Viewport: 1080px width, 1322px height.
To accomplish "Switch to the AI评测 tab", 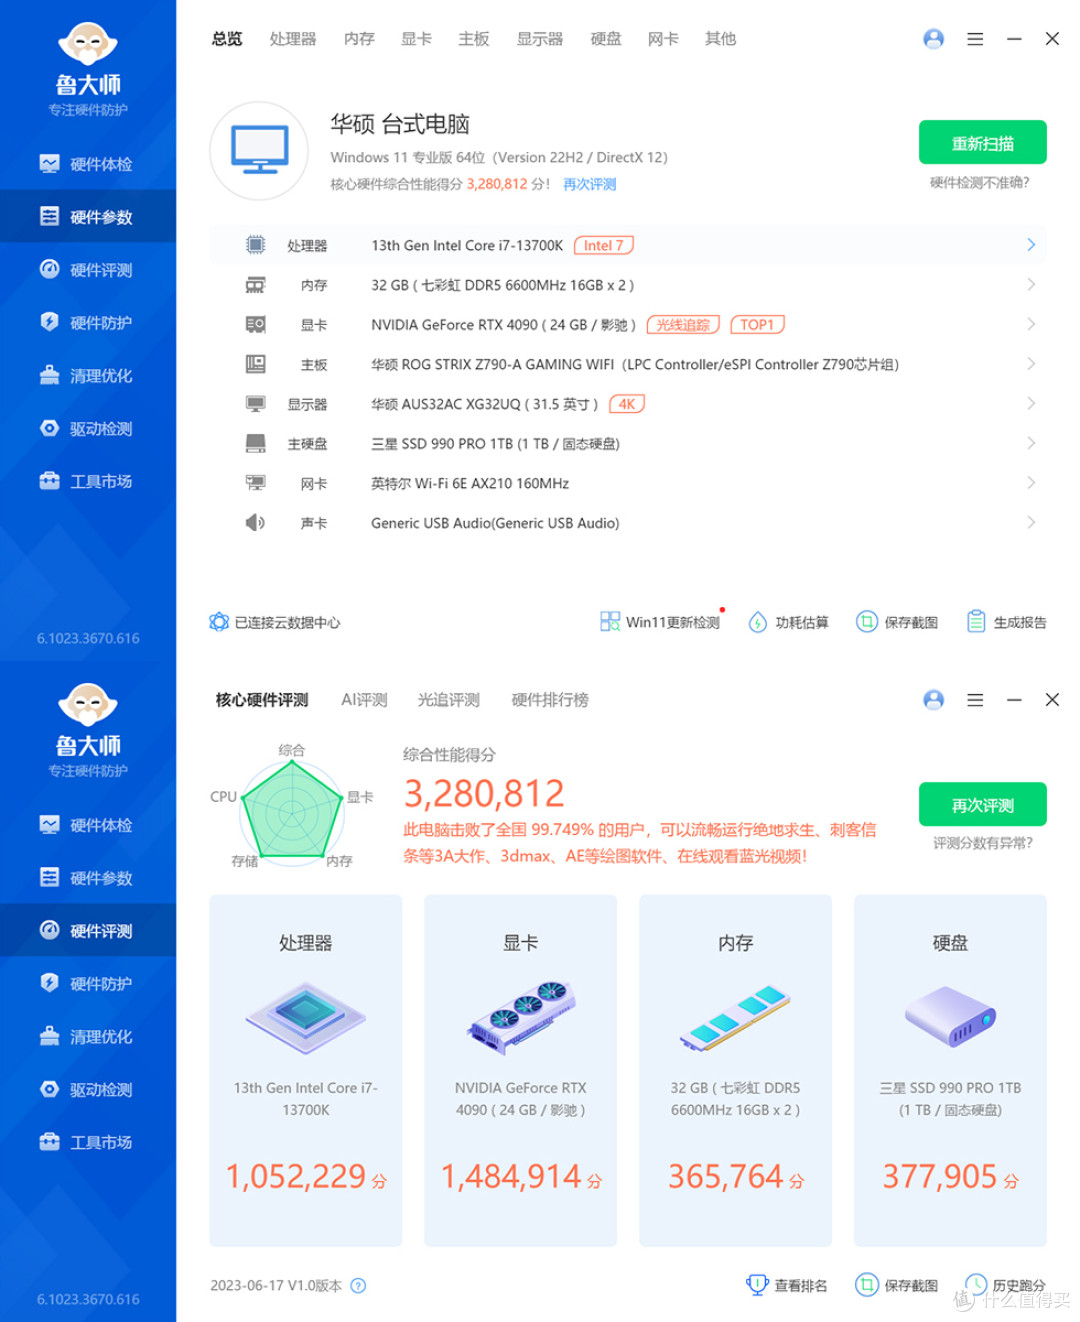I will [364, 700].
